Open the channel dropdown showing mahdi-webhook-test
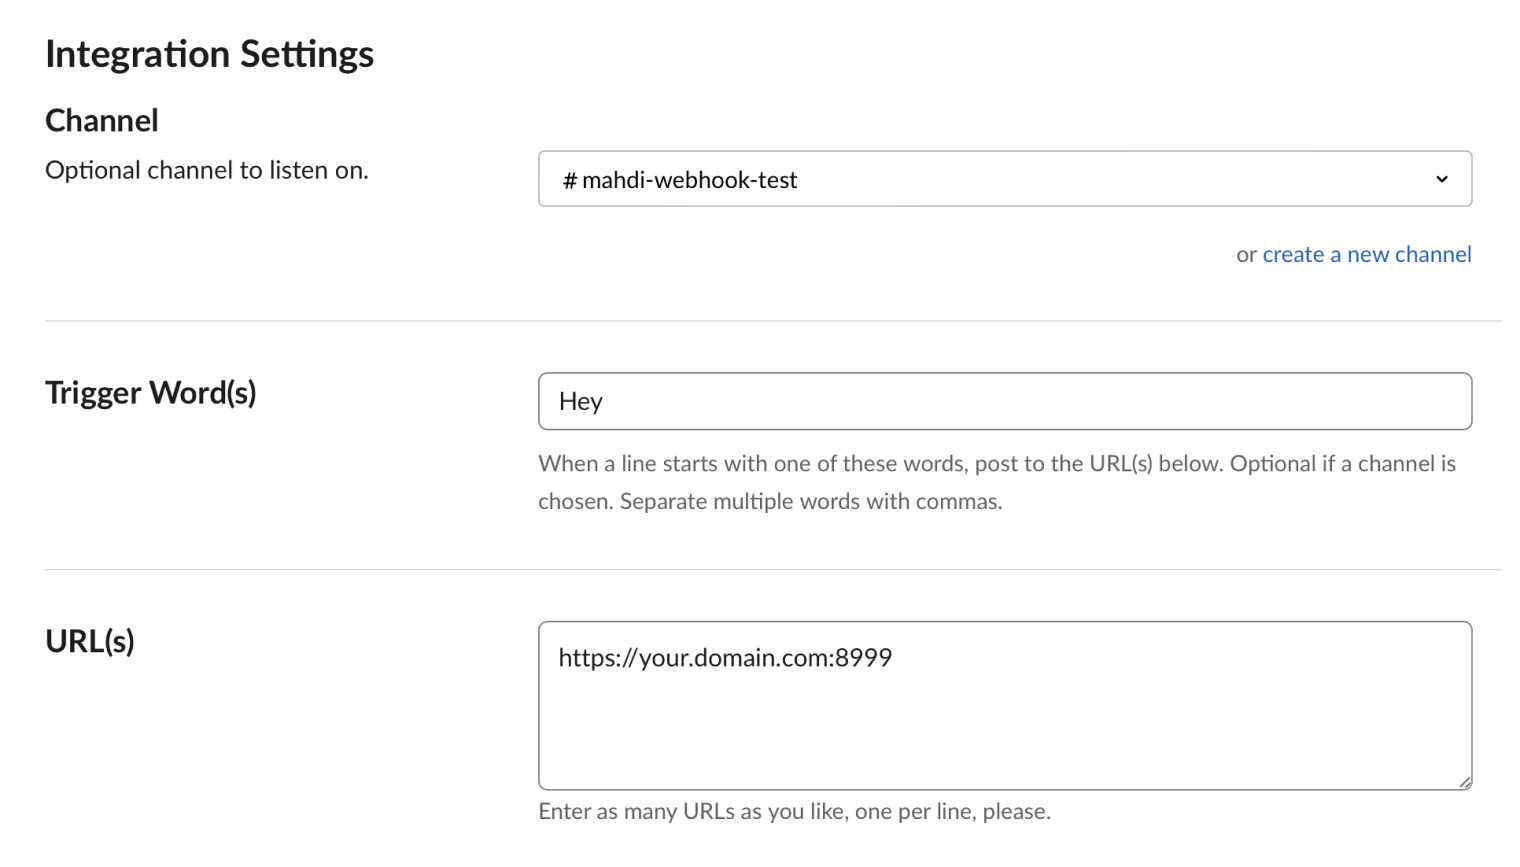1520x867 pixels. [x=1004, y=179]
